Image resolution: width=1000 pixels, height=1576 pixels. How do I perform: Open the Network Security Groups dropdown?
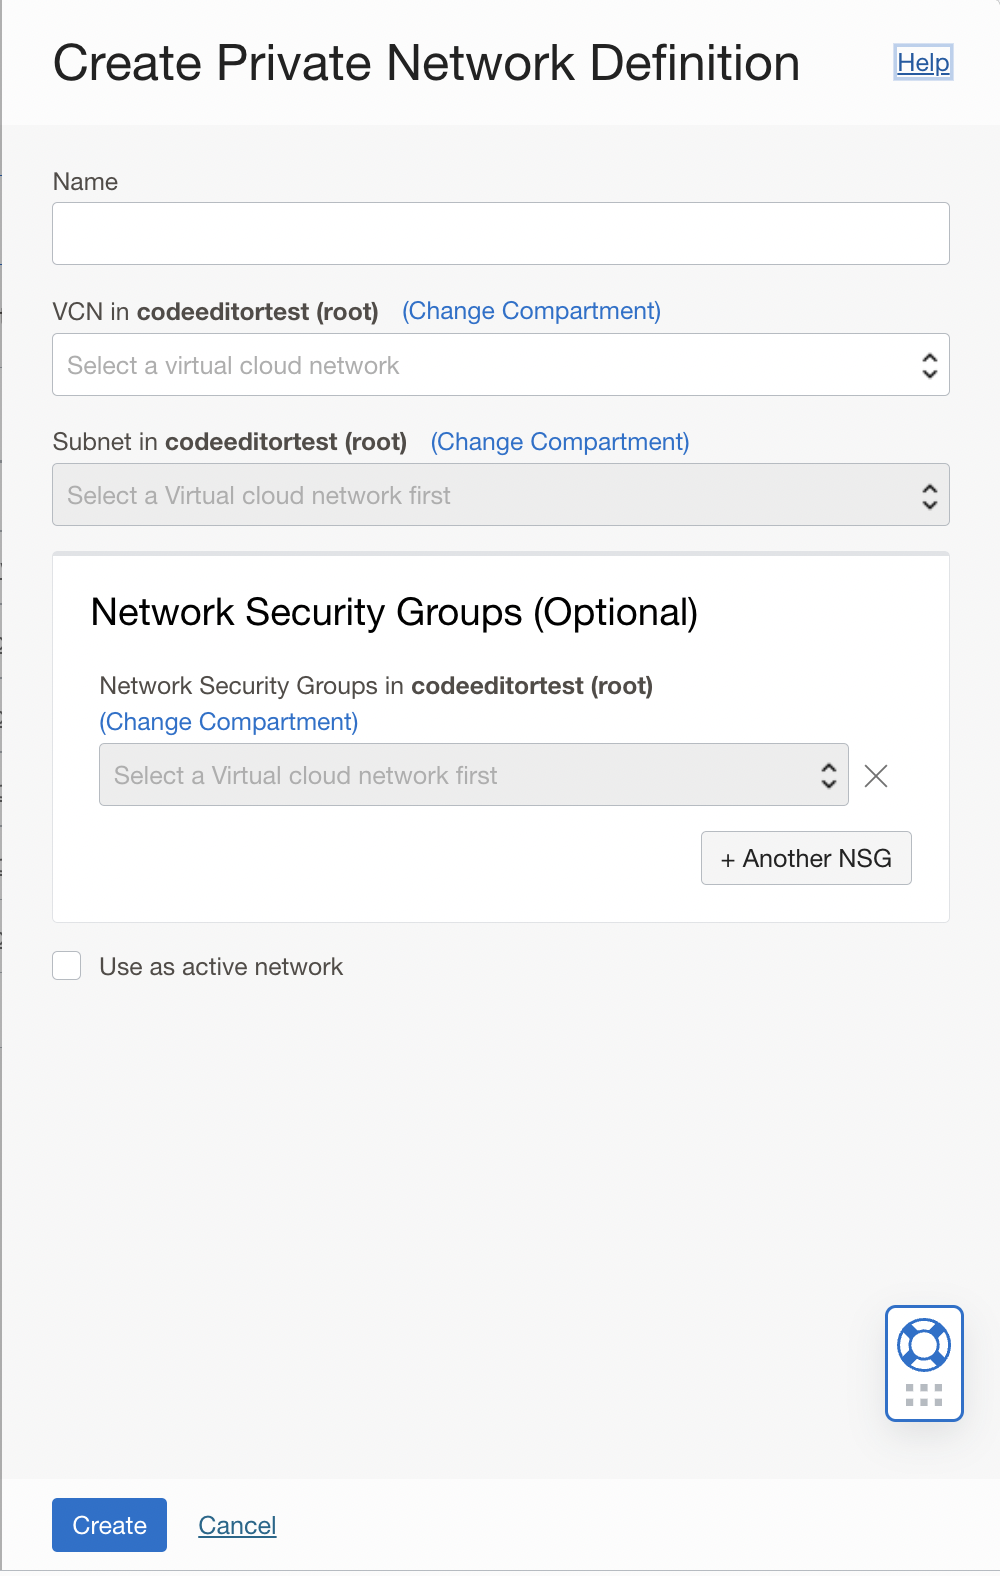450,775
